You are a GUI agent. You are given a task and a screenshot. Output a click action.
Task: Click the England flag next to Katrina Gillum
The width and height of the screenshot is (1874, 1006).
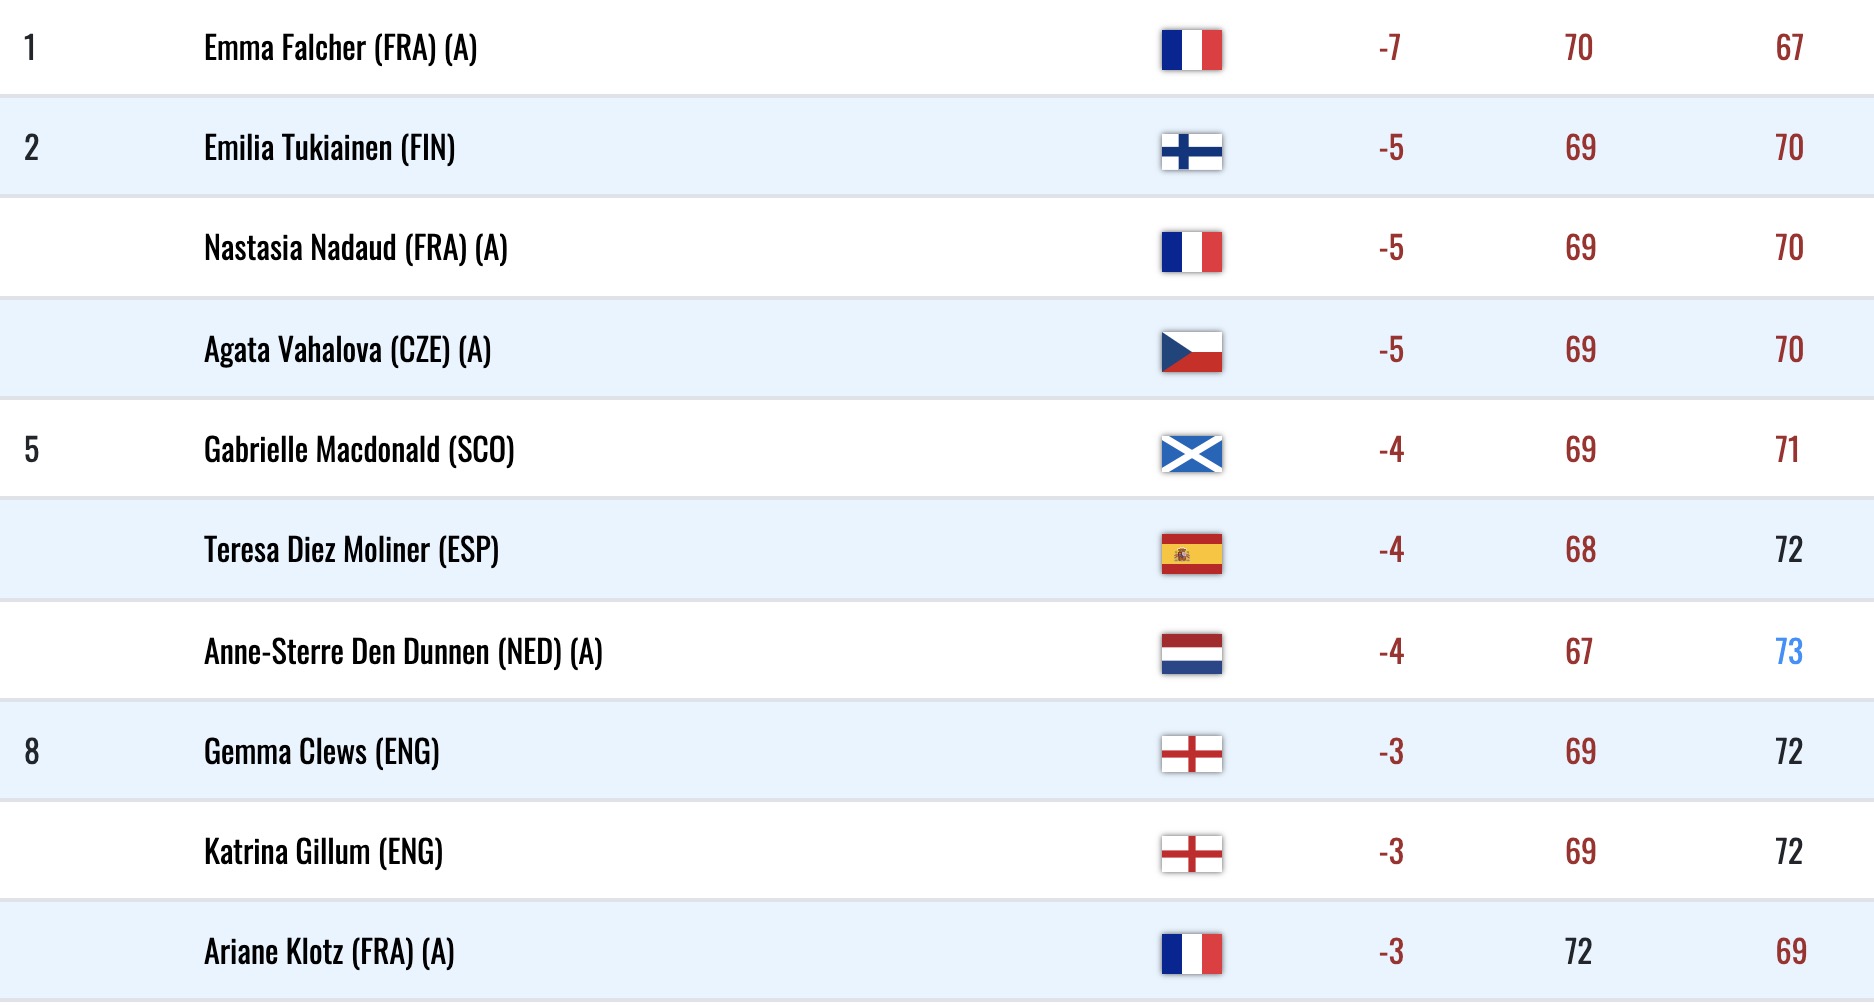coord(1191,853)
